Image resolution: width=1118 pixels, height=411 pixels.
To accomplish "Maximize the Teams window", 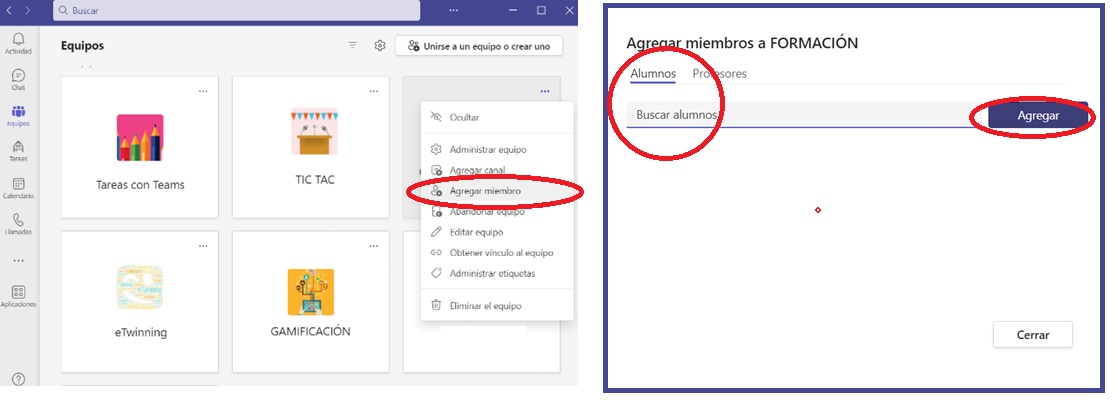I will (541, 10).
